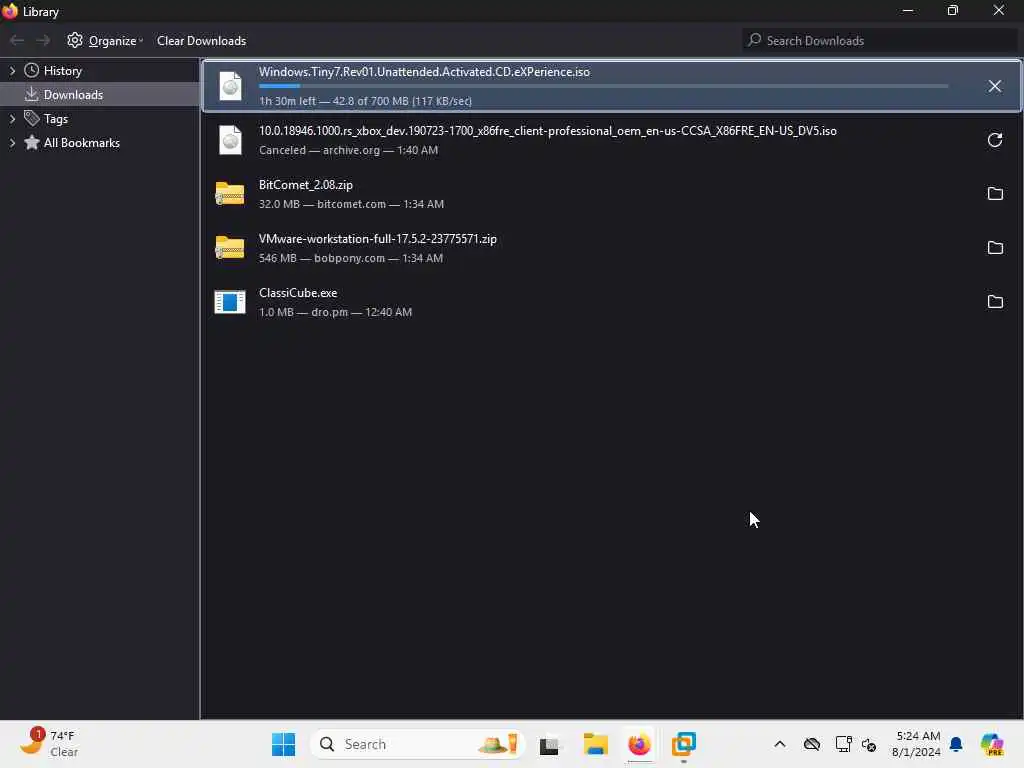
Task: Select the VMware-workstation-full zip file name
Action: (377, 239)
